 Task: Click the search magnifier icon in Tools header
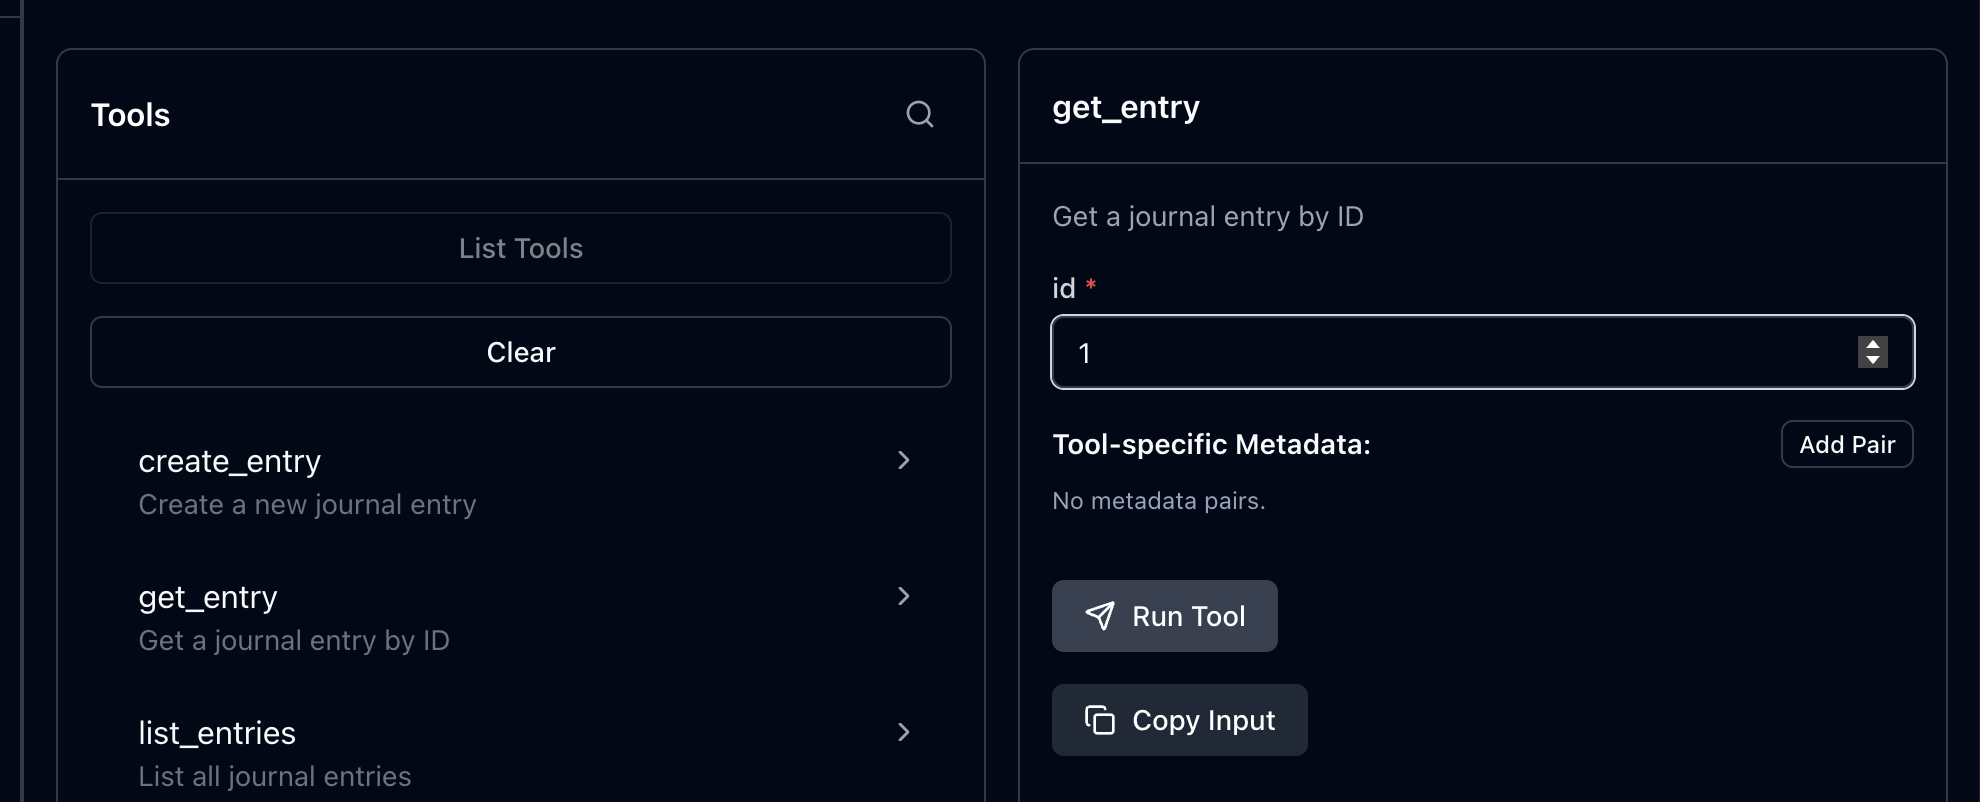click(919, 115)
